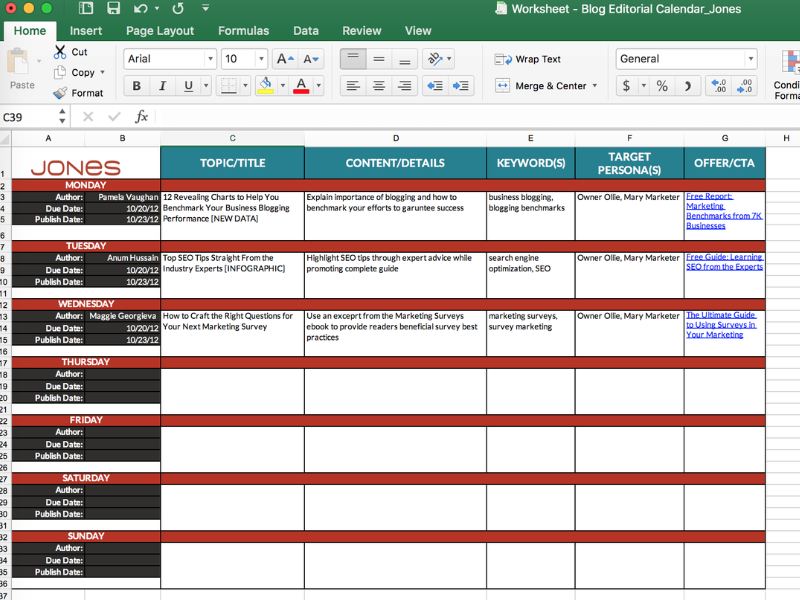The image size is (800, 600).
Task: Expand the orientation dropdown arrow
Action: click(449, 59)
